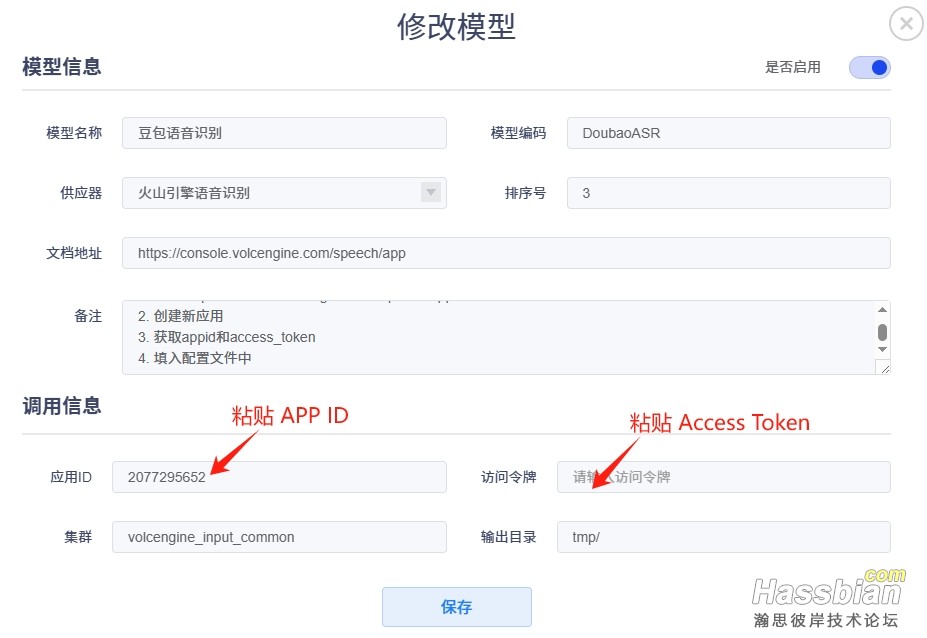Click the 修改模型 dialog title

click(x=456, y=27)
